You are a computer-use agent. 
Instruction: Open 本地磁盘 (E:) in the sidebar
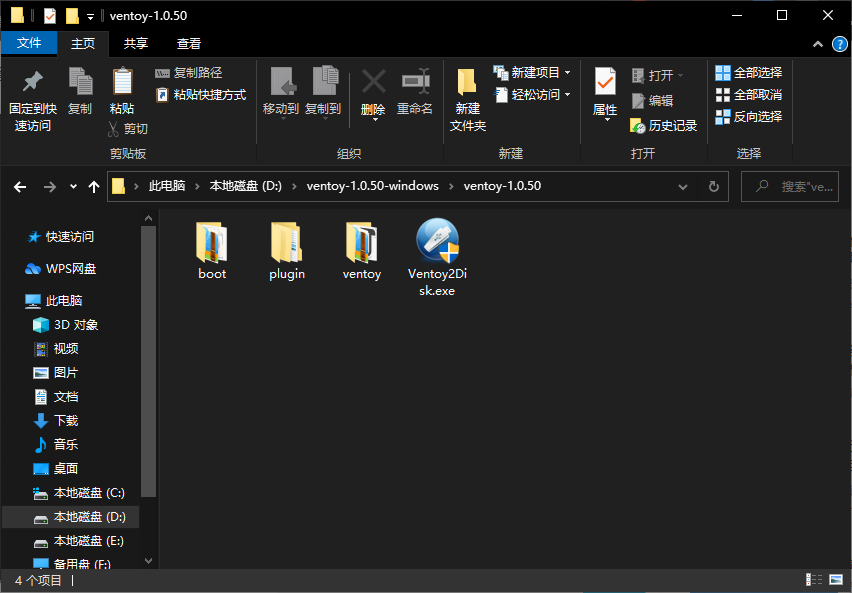pyautogui.click(x=79, y=541)
